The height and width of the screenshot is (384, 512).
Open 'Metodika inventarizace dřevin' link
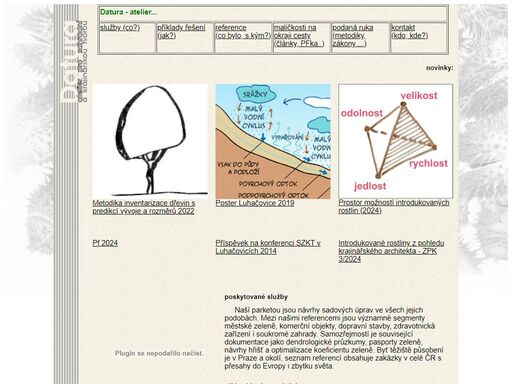[x=144, y=207]
